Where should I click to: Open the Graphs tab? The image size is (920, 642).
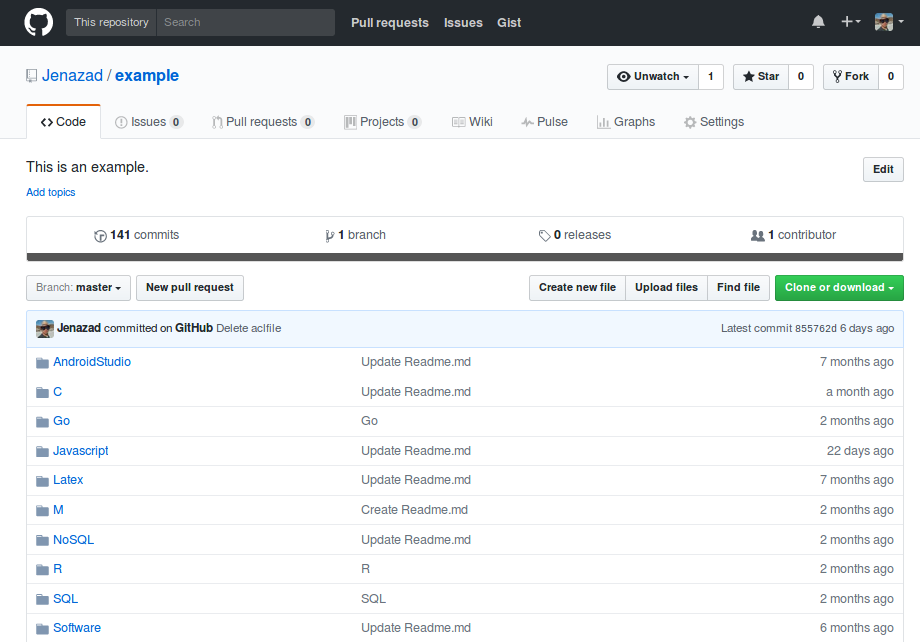coord(625,122)
